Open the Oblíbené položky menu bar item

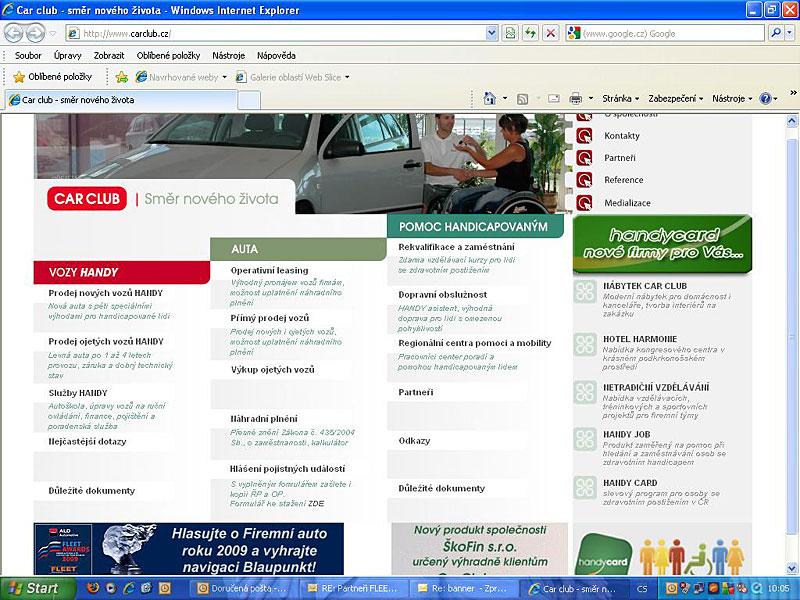pyautogui.click(x=168, y=56)
